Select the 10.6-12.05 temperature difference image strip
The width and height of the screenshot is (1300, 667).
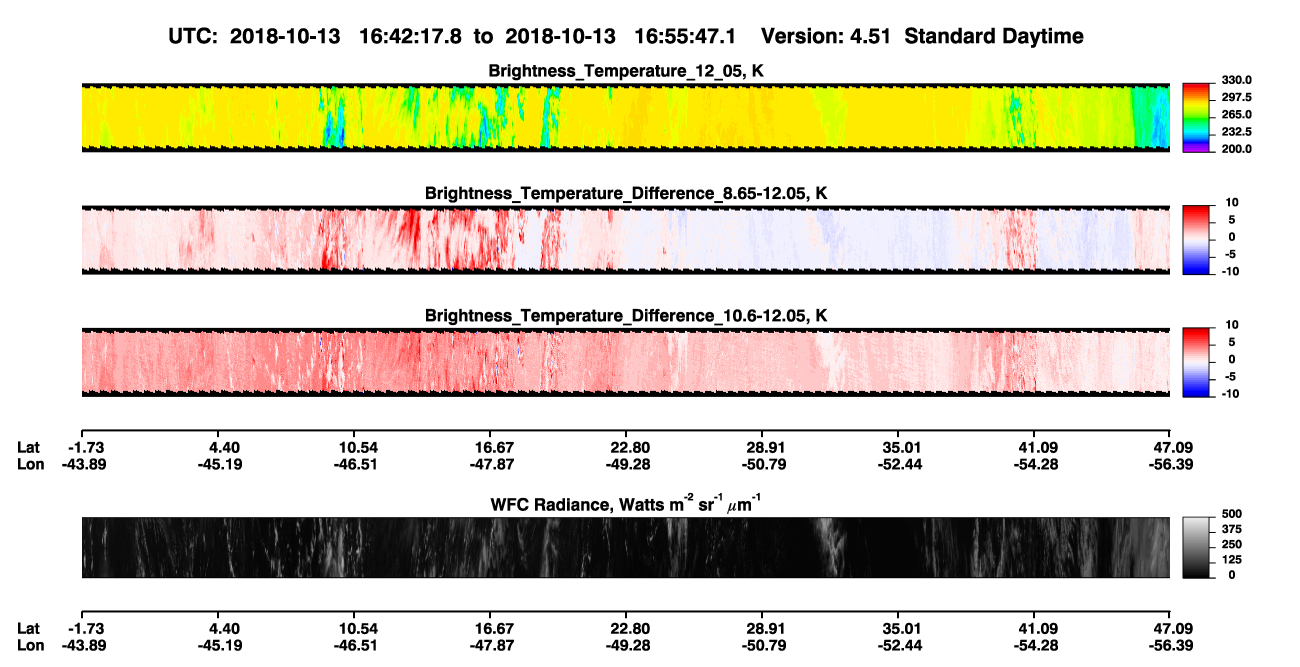coord(625,362)
